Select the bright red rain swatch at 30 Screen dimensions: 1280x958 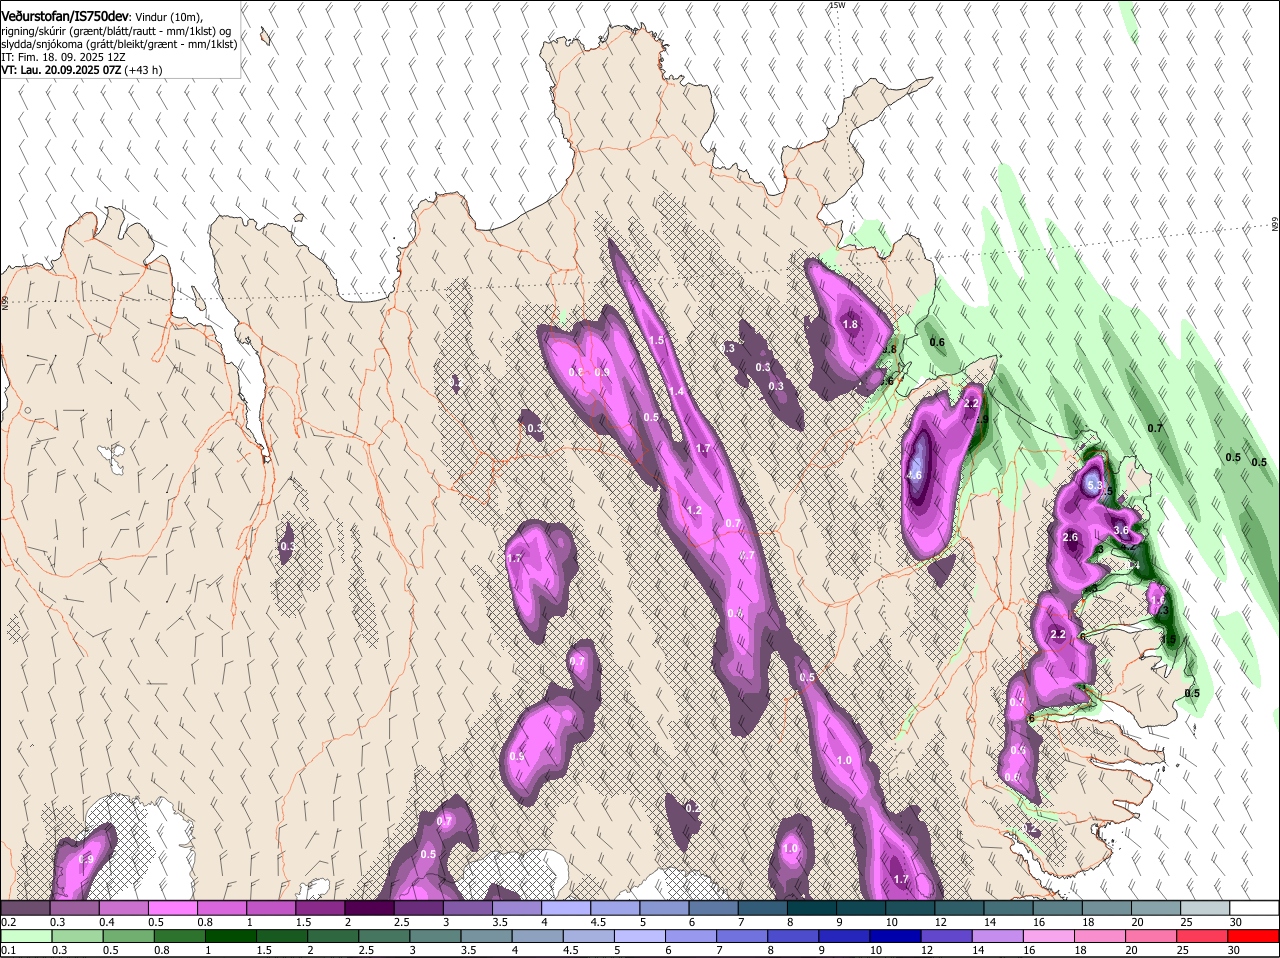[1254, 935]
